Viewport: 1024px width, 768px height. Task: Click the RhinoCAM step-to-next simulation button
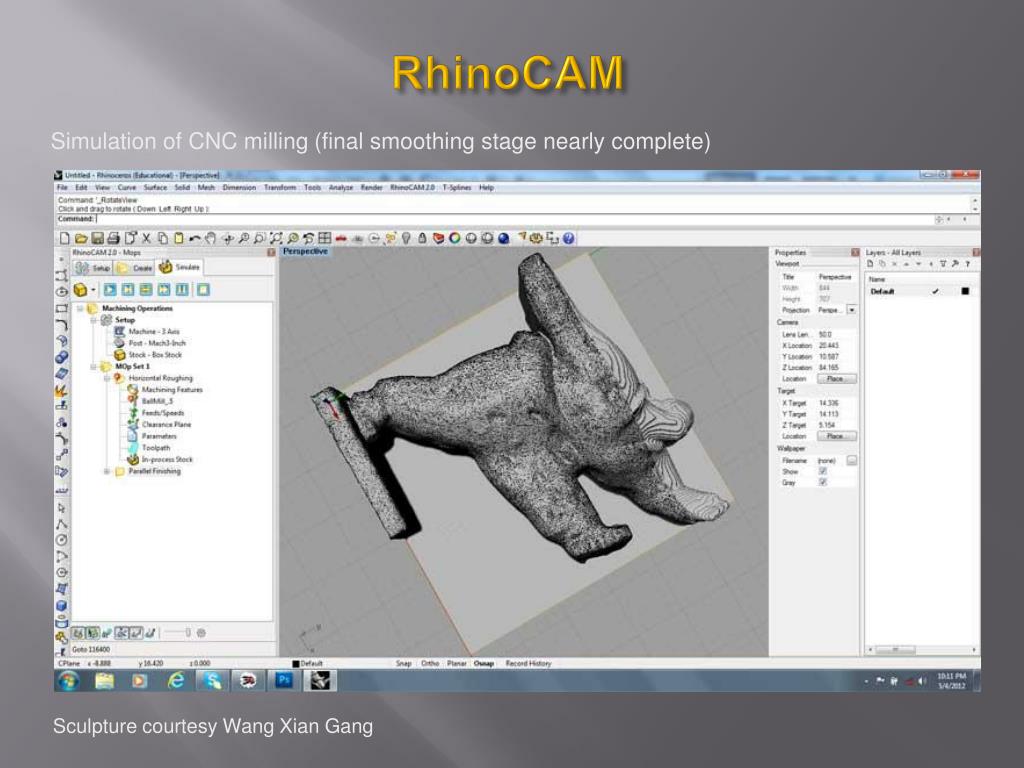(128, 289)
